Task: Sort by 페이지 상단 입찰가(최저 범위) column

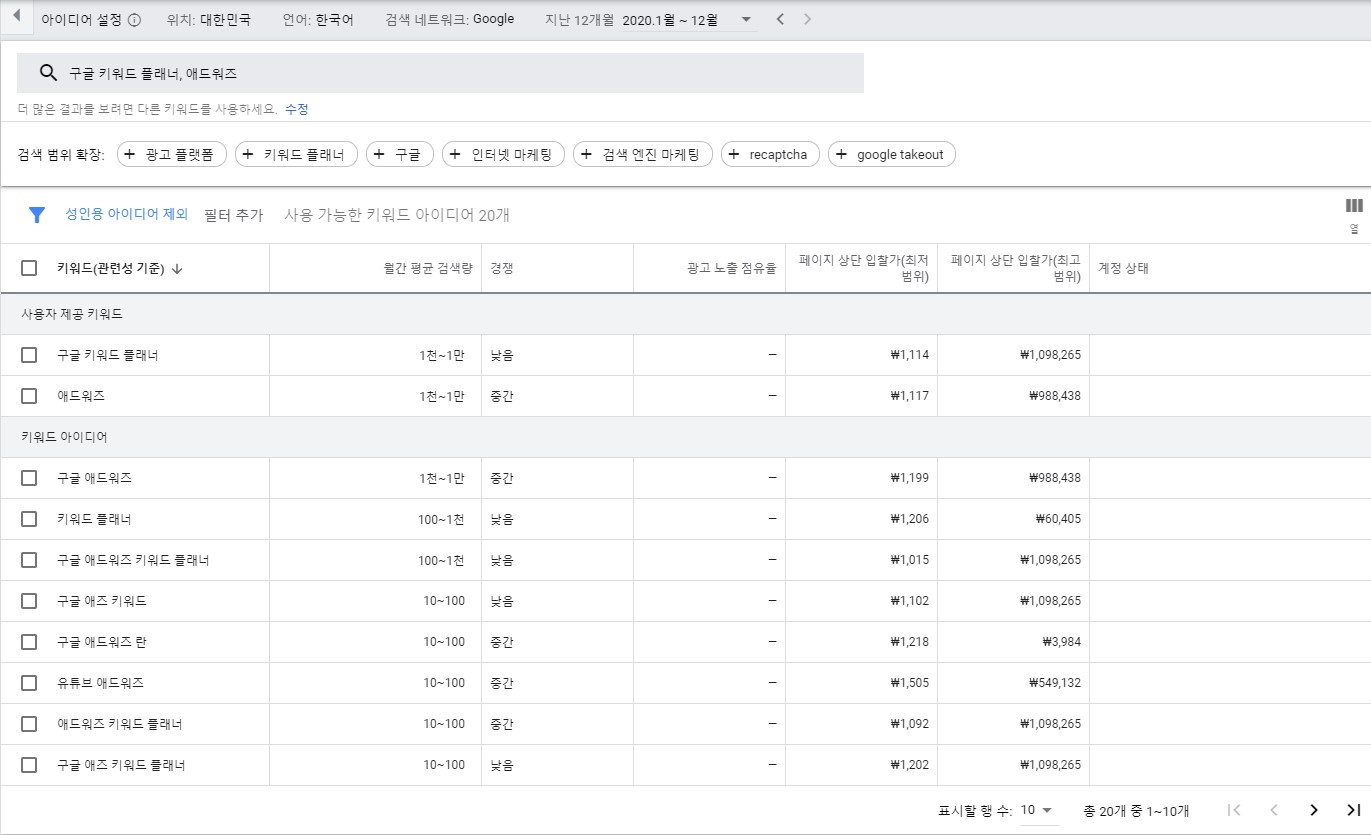Action: pos(864,268)
